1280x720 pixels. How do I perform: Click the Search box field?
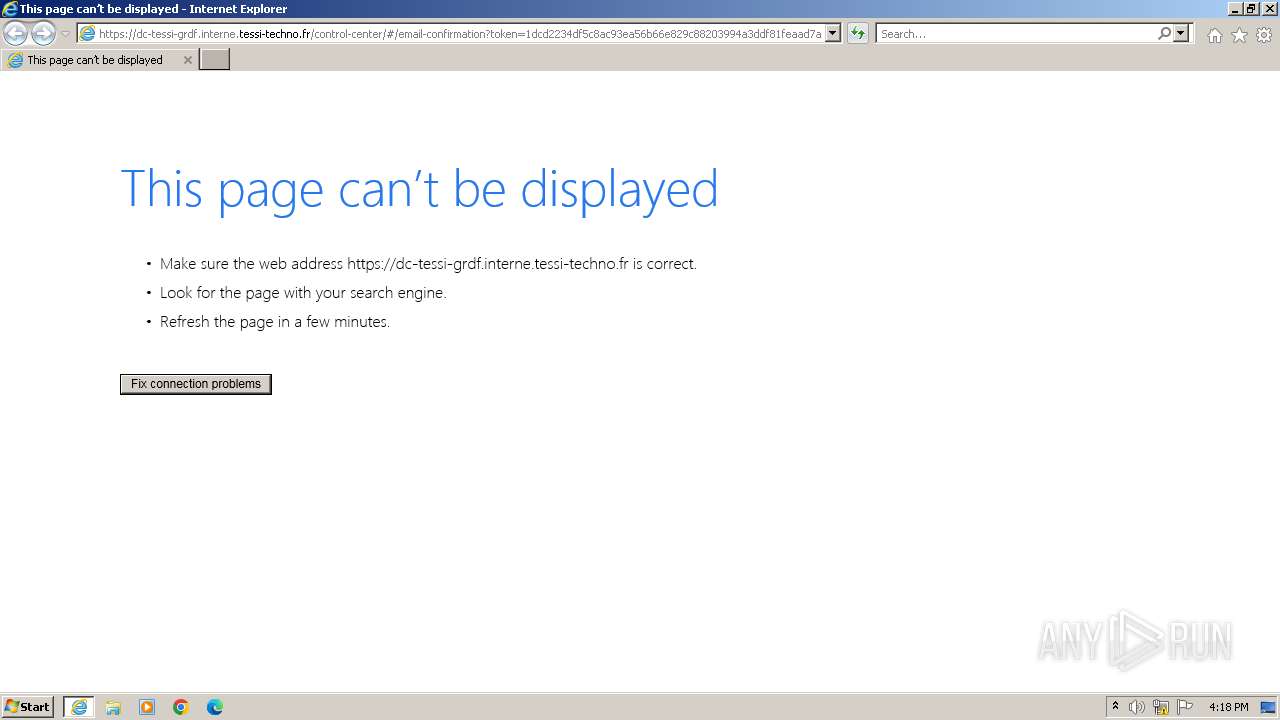coord(1017,33)
